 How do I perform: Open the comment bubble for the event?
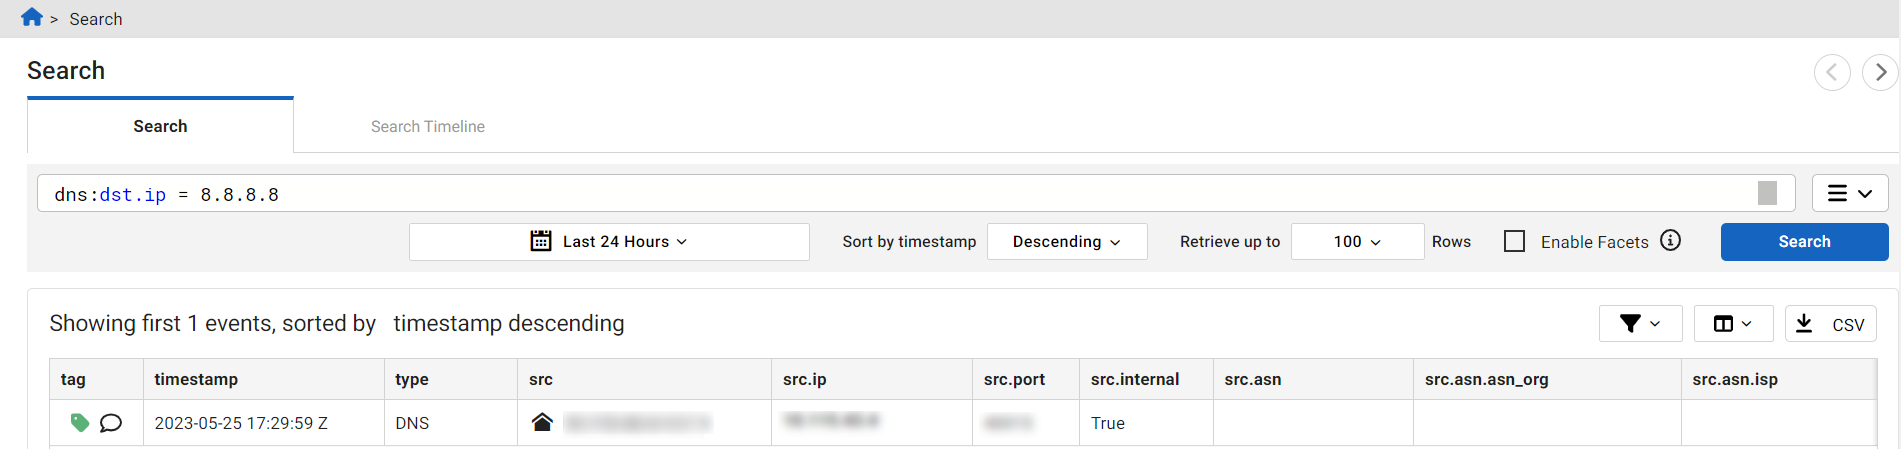(111, 423)
